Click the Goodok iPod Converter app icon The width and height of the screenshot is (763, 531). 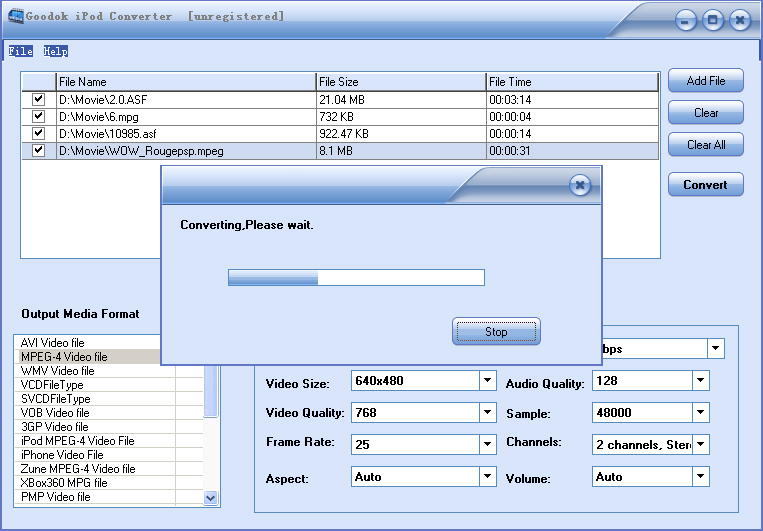pyautogui.click(x=16, y=16)
